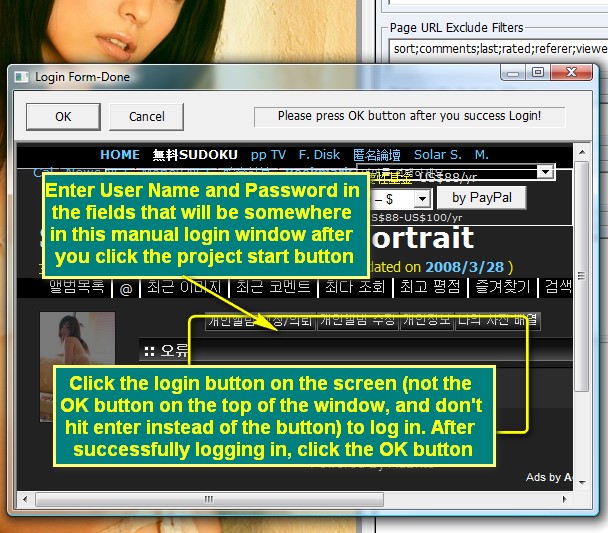Expand the dollar amount dropdown
Viewport: 608px width, 533px height.
pos(422,199)
